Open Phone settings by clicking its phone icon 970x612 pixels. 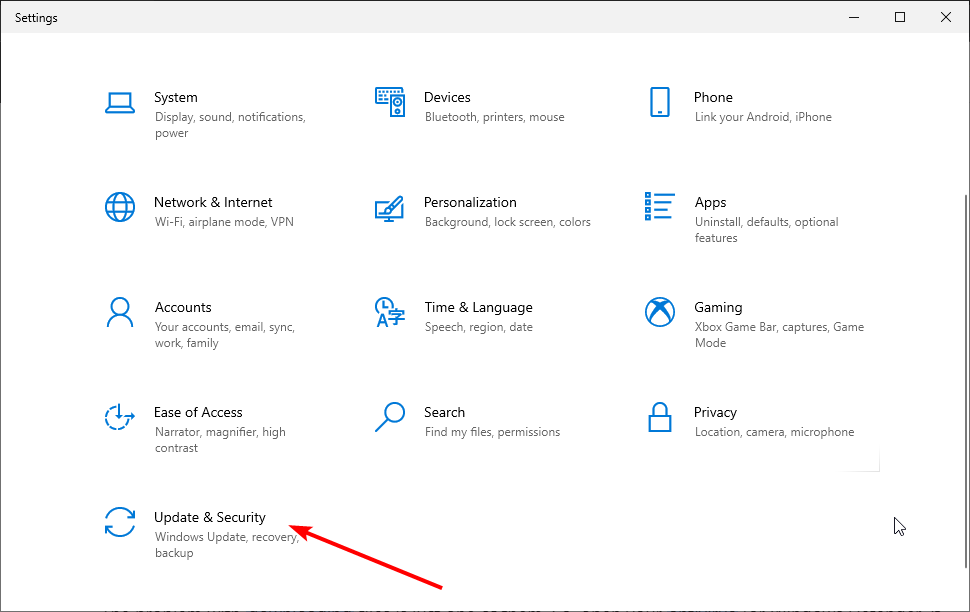click(x=660, y=103)
